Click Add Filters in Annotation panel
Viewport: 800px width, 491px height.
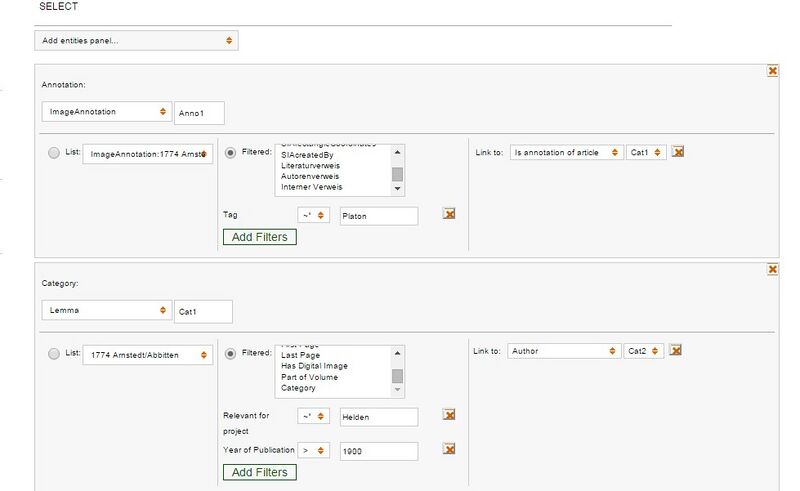pos(260,237)
